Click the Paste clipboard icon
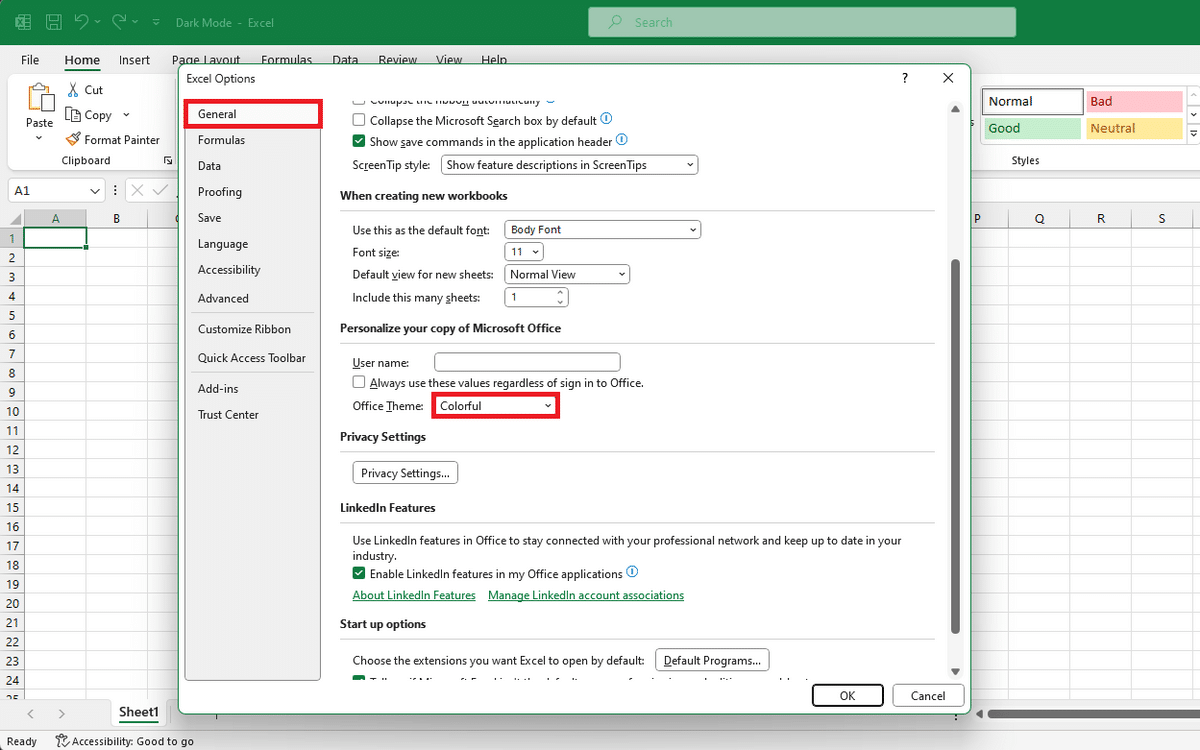This screenshot has height=750, width=1200. pos(40,98)
